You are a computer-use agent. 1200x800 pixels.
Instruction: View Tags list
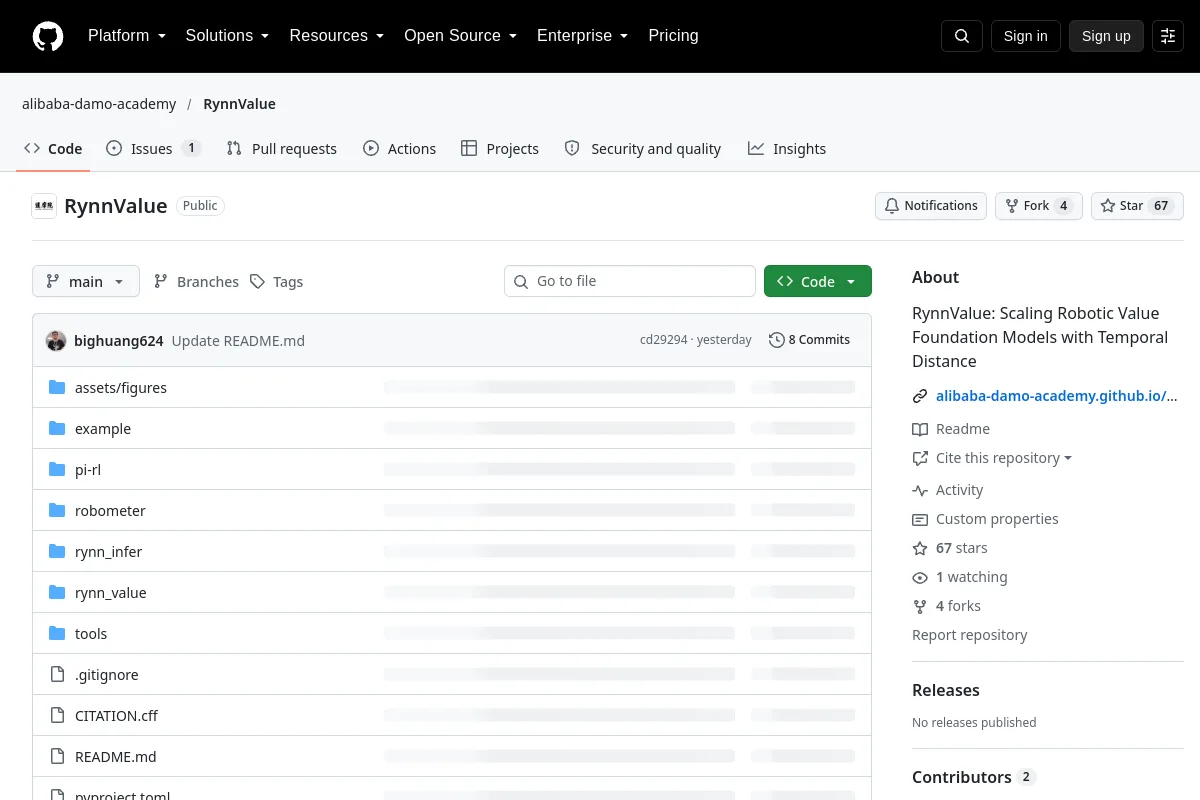pyautogui.click(x=277, y=282)
